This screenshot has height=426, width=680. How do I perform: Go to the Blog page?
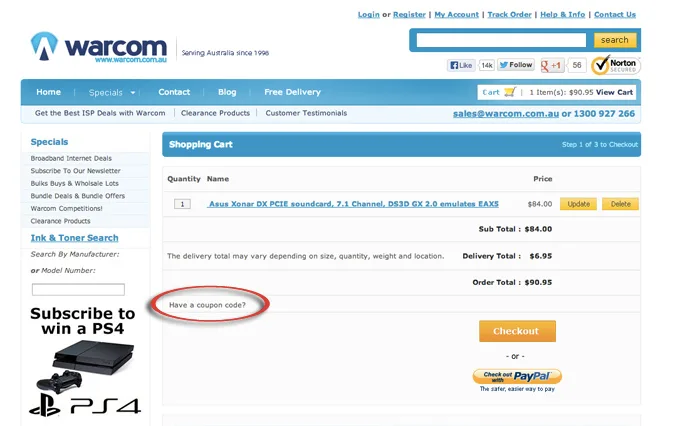click(227, 92)
